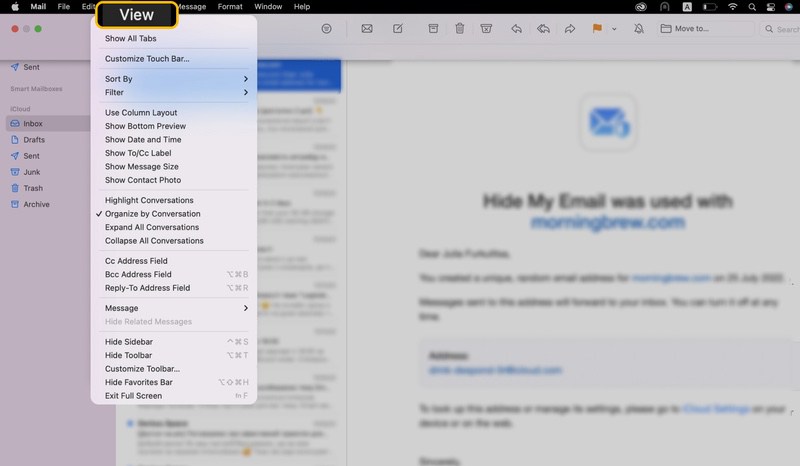Click the Wi-Fi status icon in menu bar
The height and width of the screenshot is (466, 800).
point(733,7)
